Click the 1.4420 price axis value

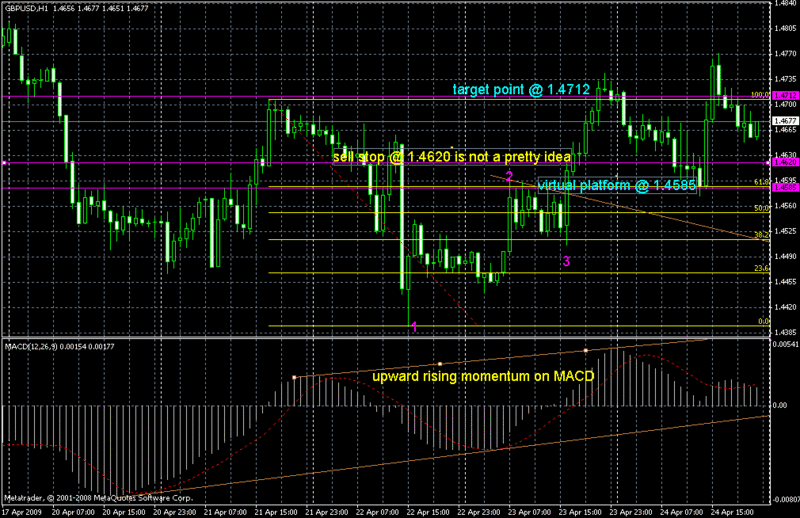click(x=786, y=307)
